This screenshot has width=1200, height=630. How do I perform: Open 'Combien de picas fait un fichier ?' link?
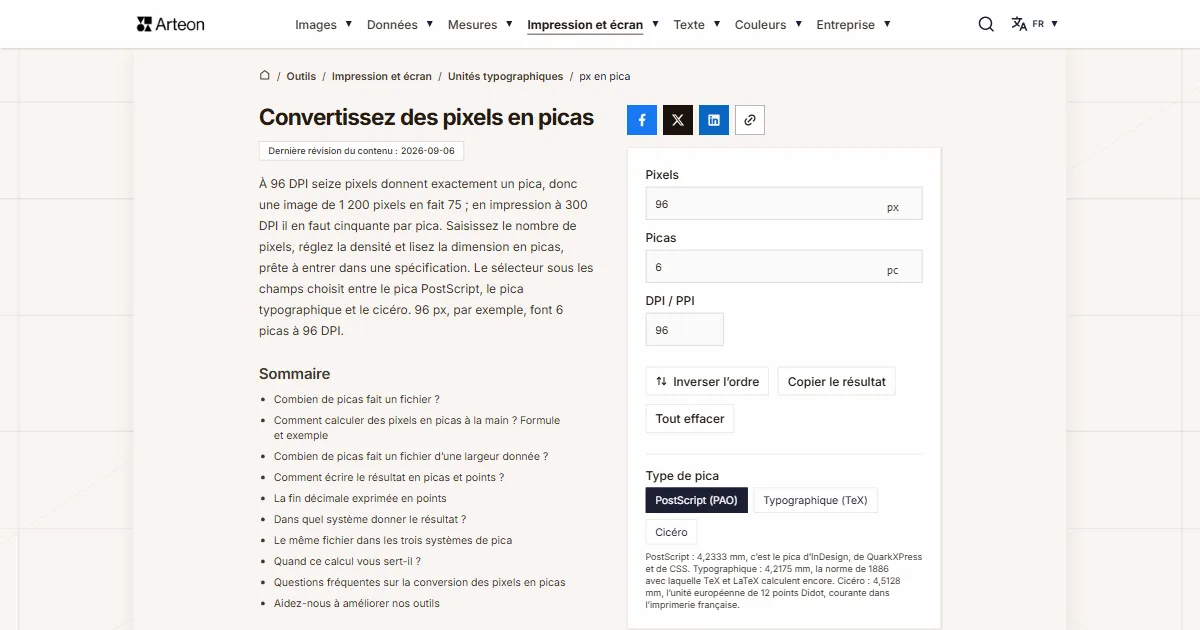[x=357, y=399]
